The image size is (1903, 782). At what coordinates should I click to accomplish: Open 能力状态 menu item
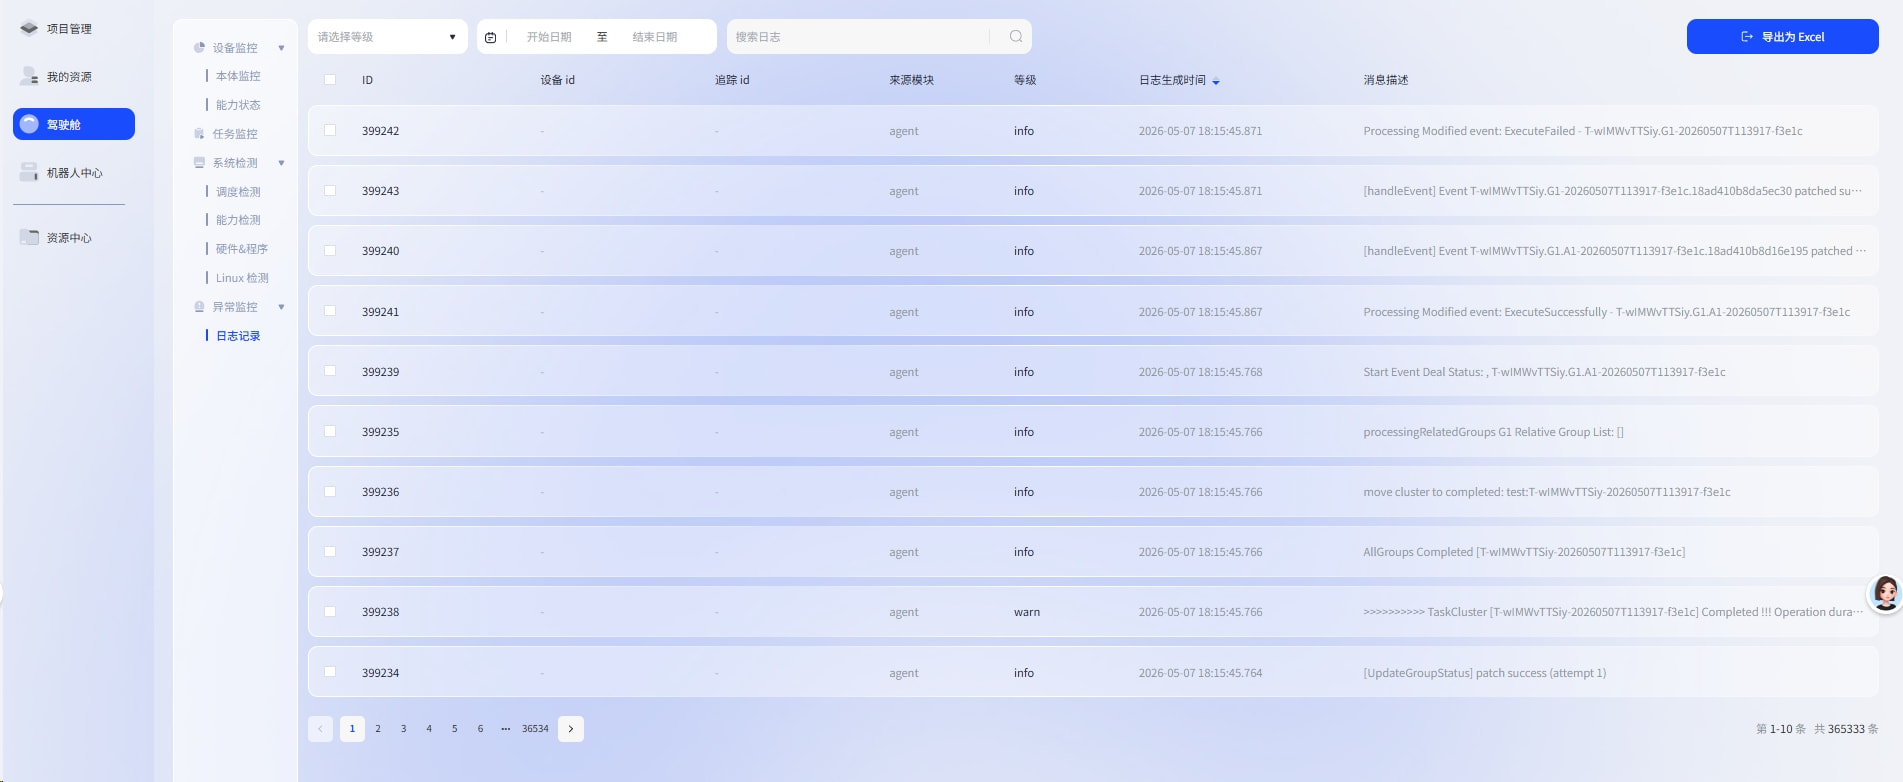click(238, 104)
